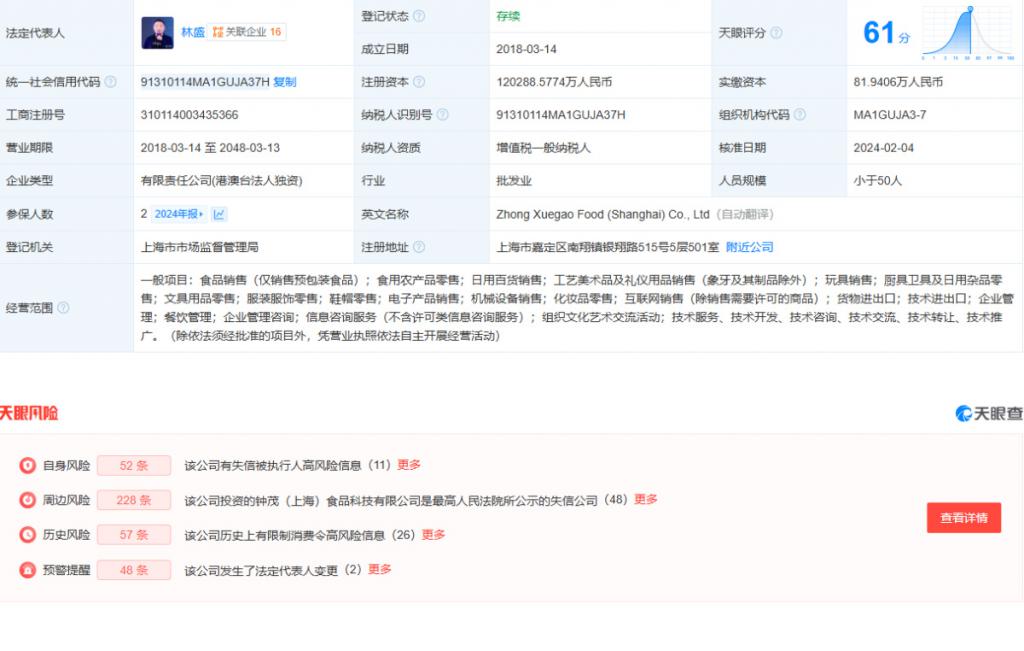Click the help icon beside 登记状态
The image size is (1024, 651).
point(419,16)
